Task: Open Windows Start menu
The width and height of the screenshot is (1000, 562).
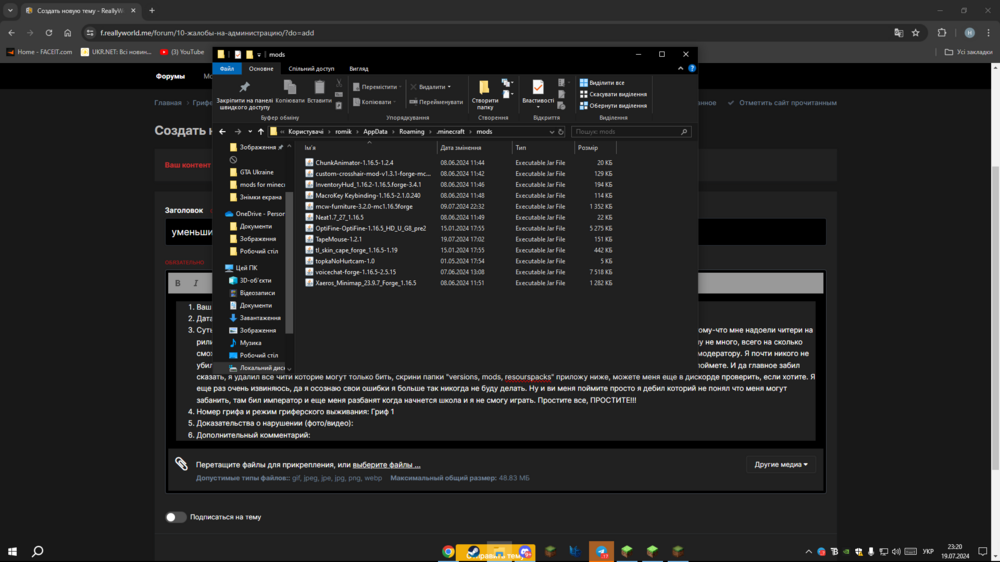Action: tap(12, 551)
